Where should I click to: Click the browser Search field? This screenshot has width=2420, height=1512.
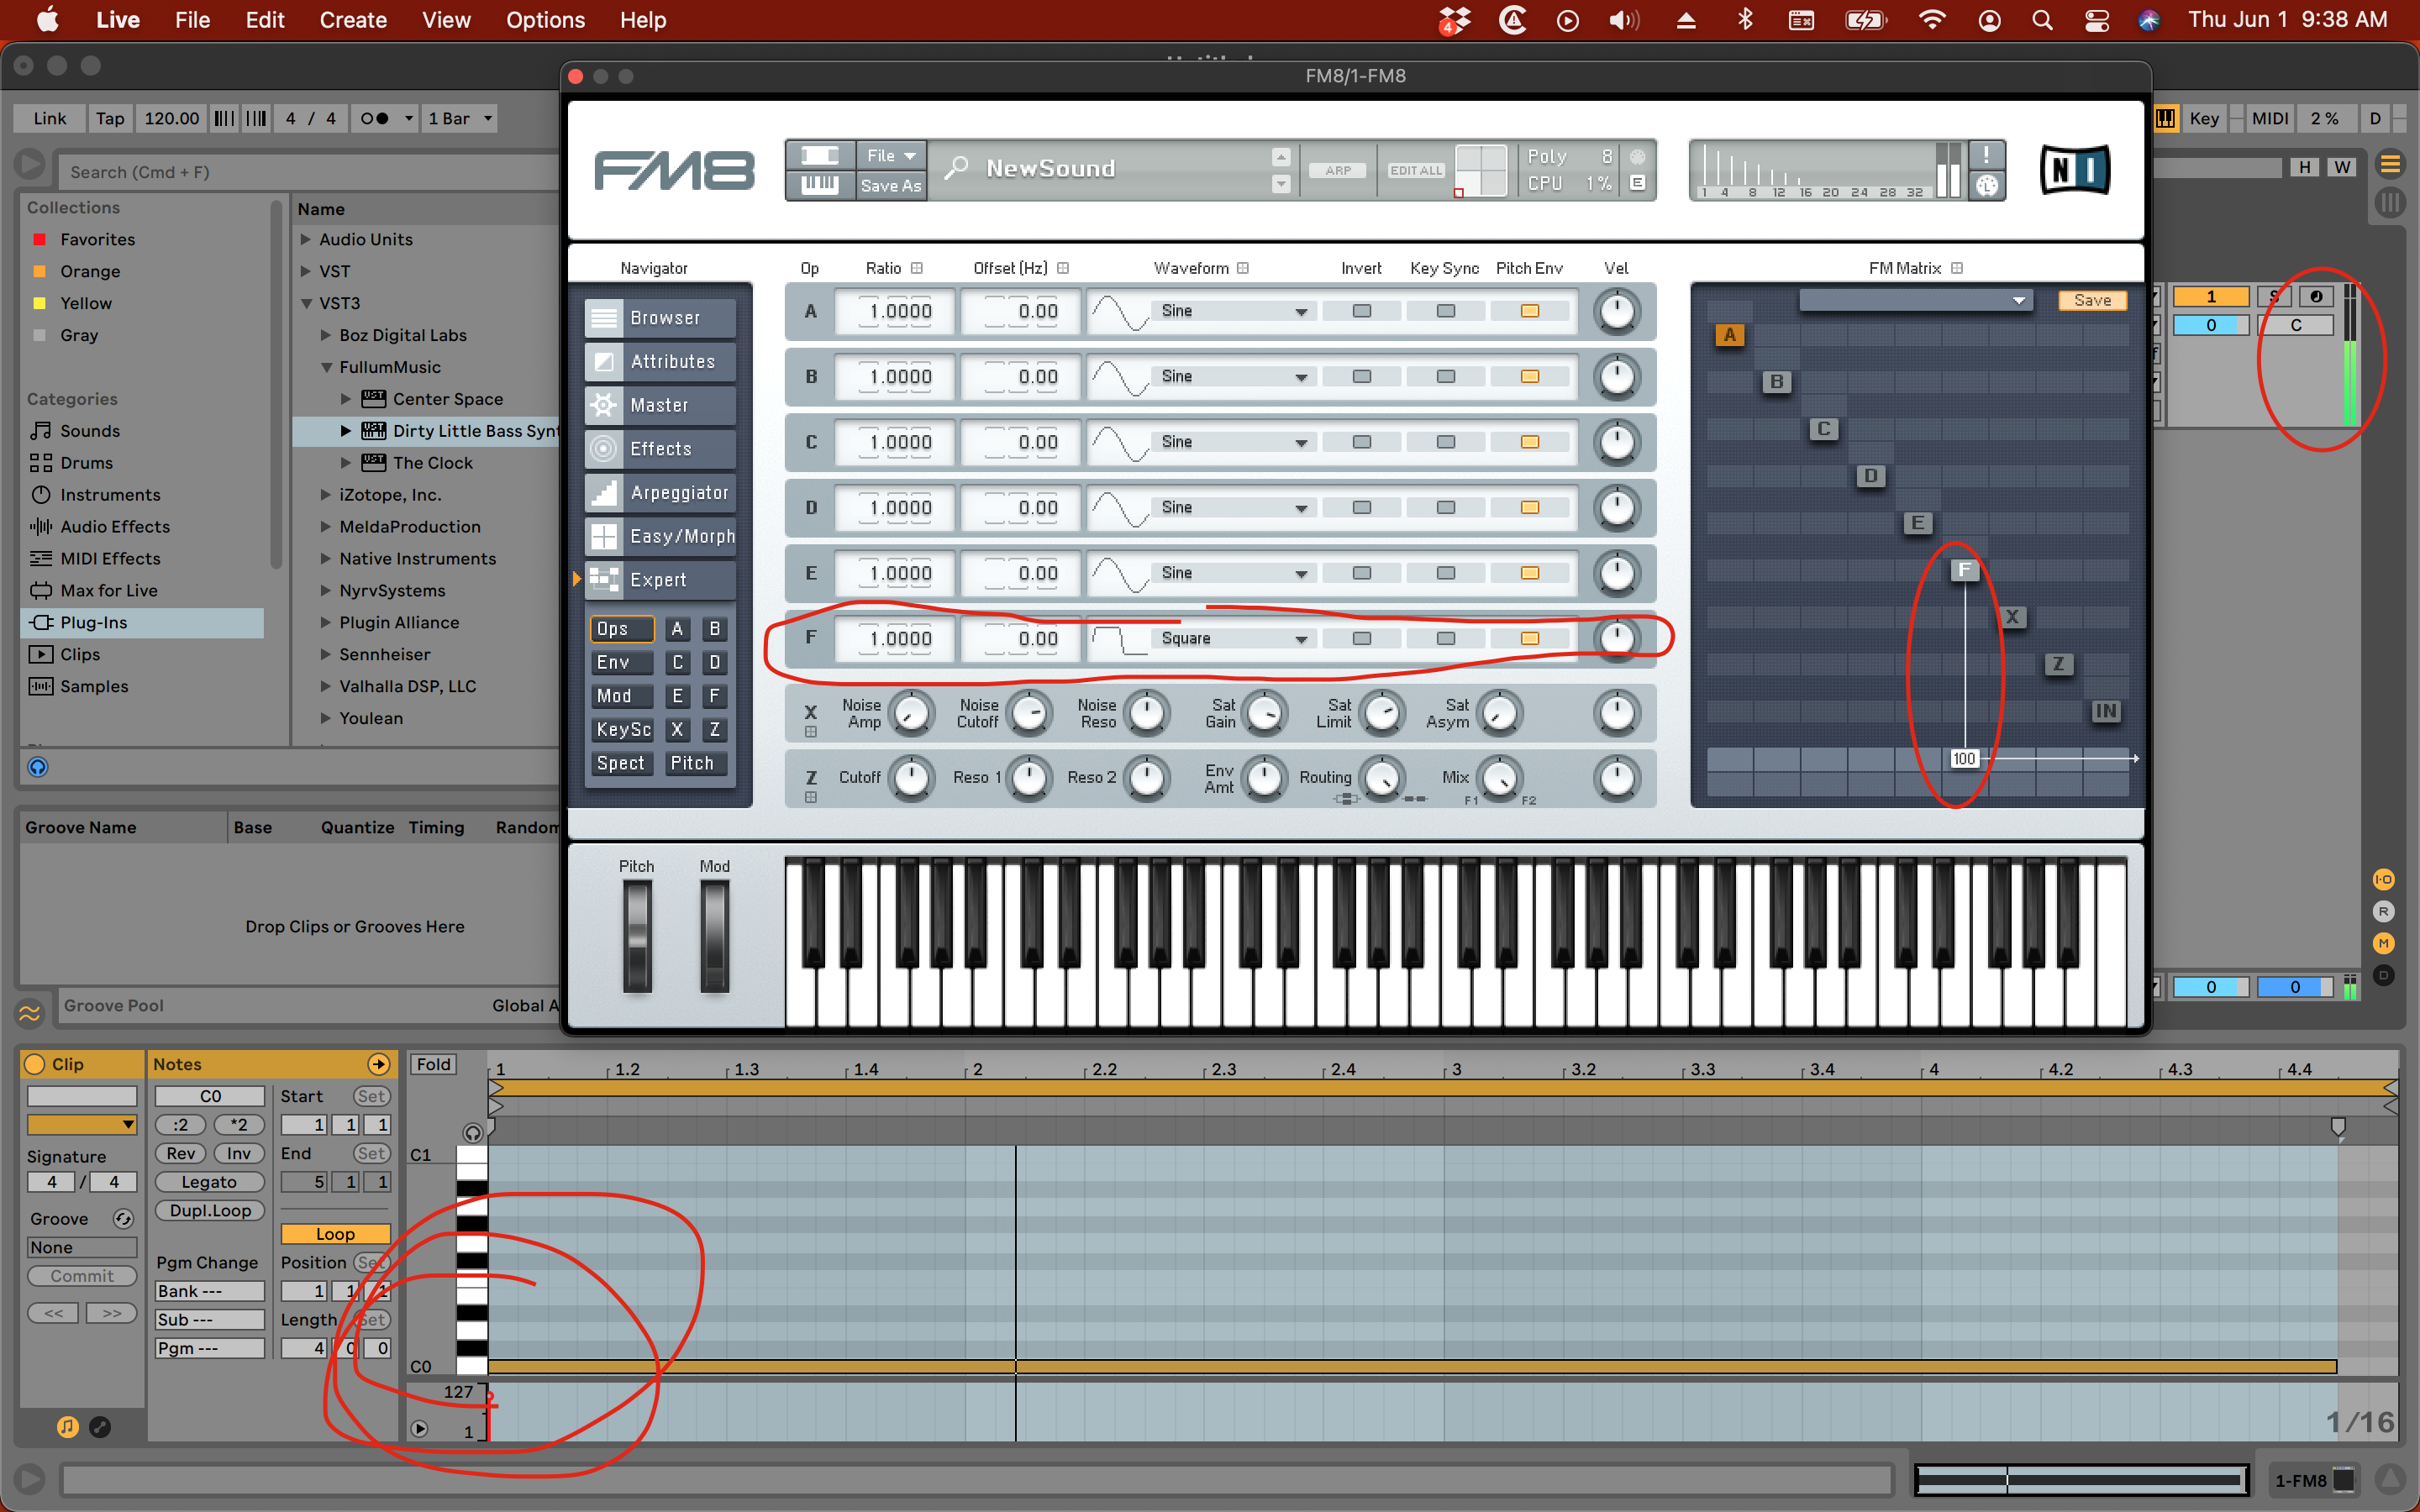(x=310, y=172)
